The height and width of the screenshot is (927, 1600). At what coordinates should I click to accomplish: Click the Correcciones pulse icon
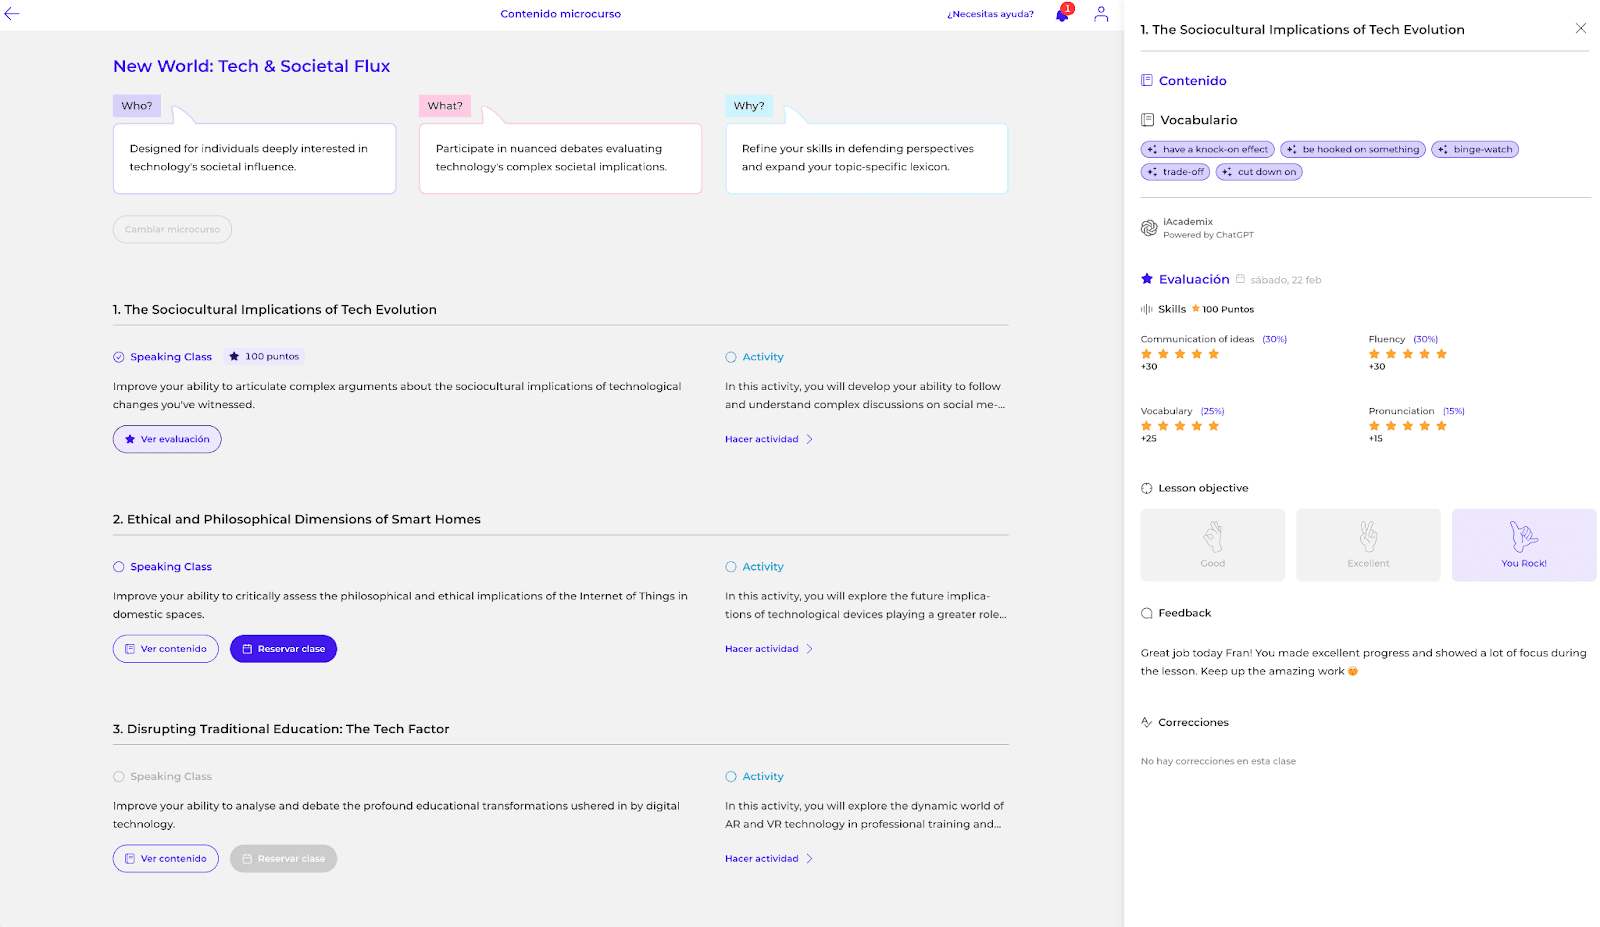tap(1147, 722)
